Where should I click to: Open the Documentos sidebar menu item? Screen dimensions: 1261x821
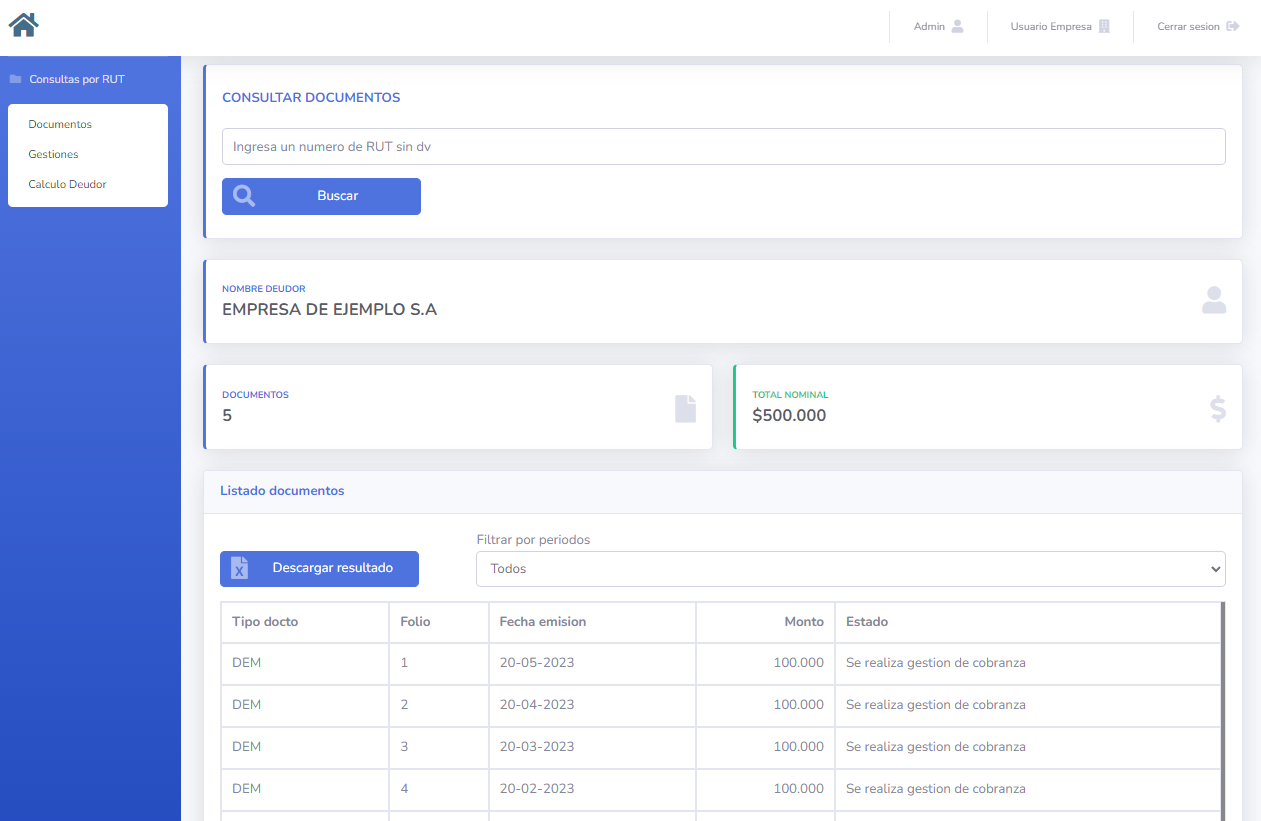[60, 124]
